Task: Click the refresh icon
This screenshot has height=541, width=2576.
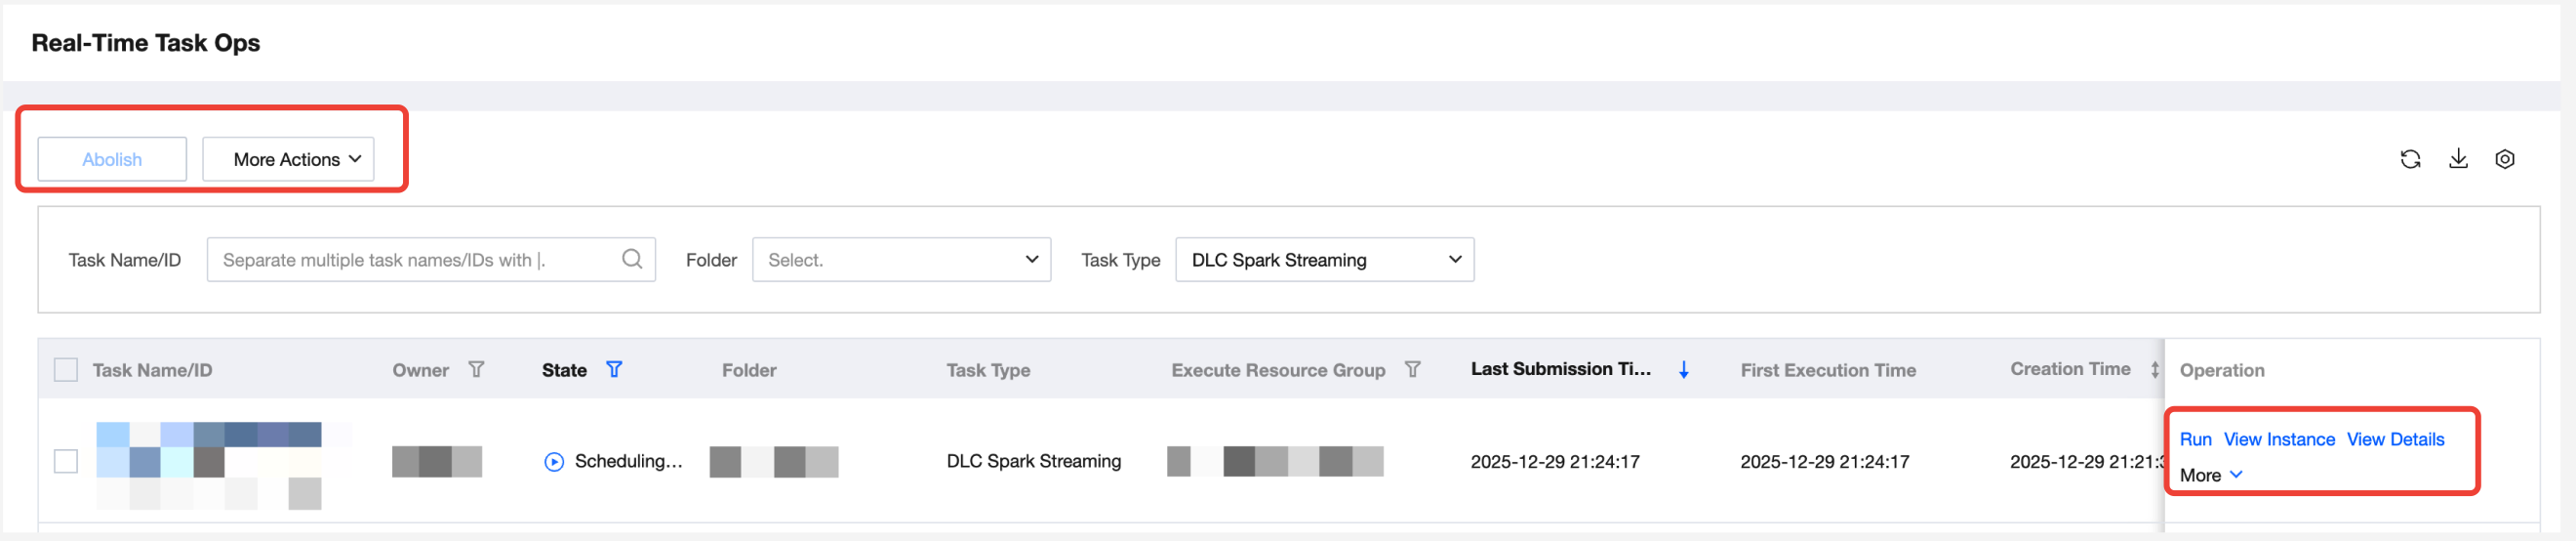Action: 2410,159
